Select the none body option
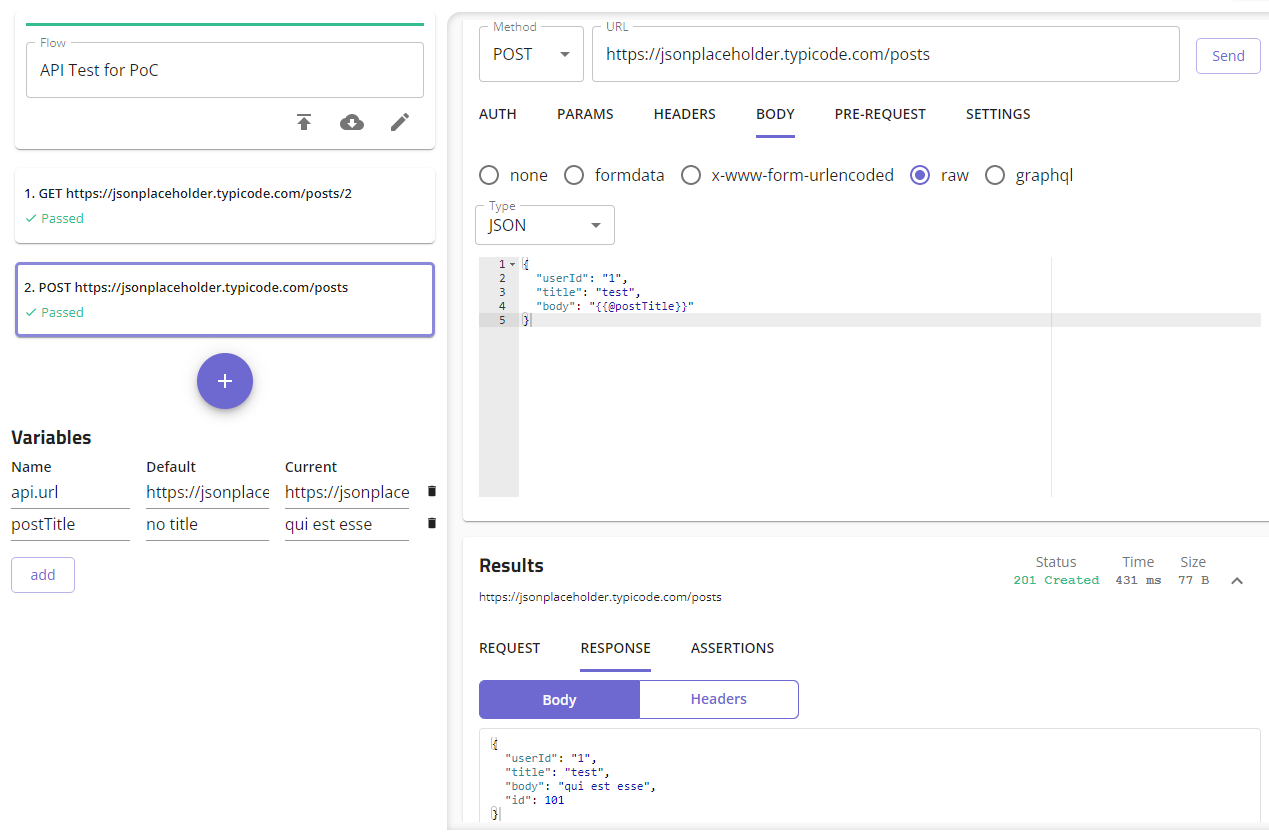 [x=489, y=175]
